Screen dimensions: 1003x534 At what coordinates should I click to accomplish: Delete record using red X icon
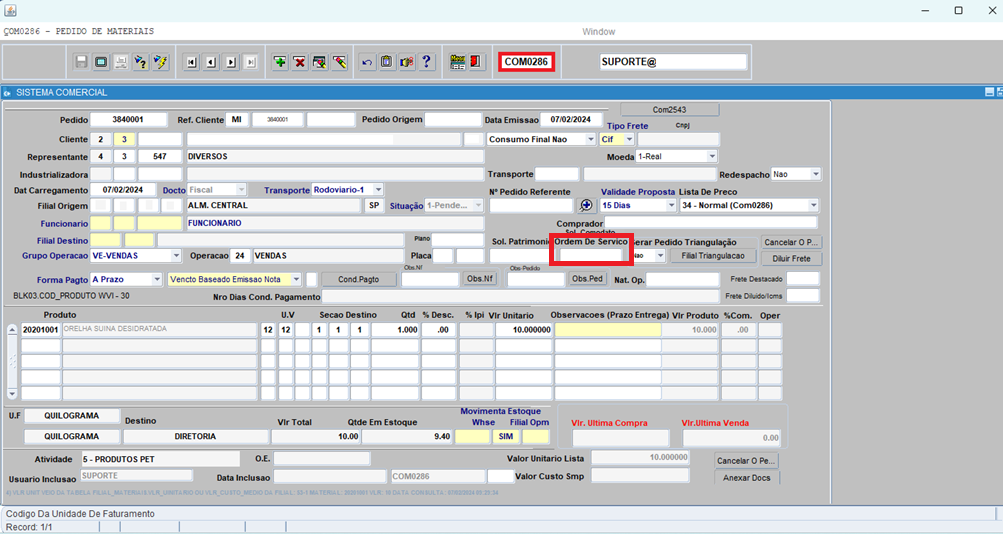pyautogui.click(x=300, y=62)
